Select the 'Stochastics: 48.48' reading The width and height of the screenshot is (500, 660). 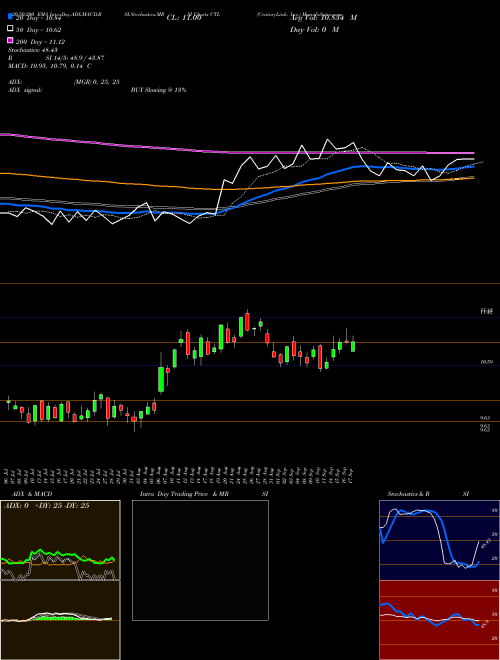click(33, 50)
